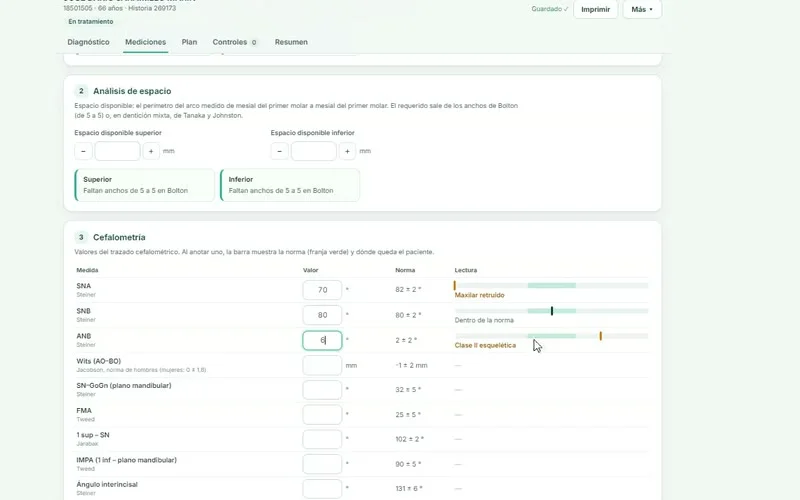Click the 'Dentro de la norma' reading text
This screenshot has height=500, width=800.
(484, 320)
